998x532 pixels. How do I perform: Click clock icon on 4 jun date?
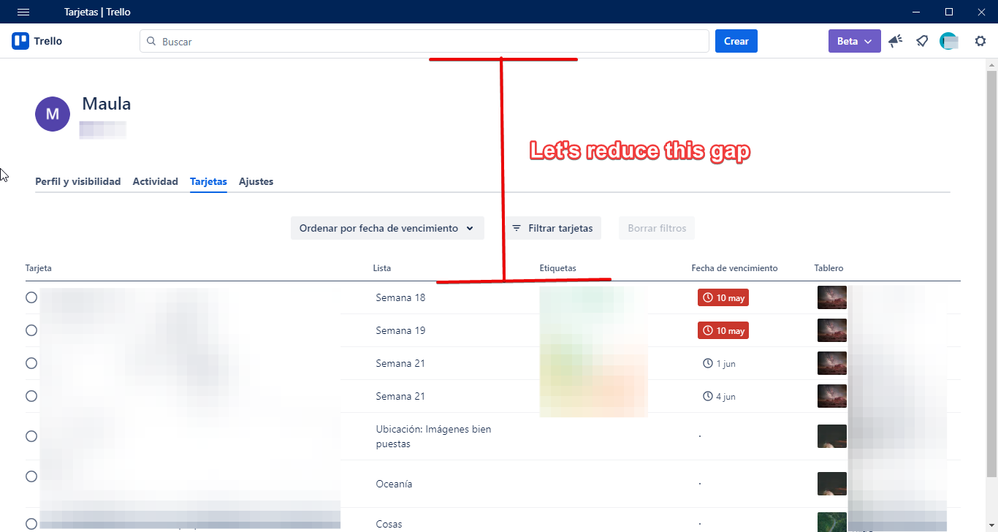[x=708, y=396]
